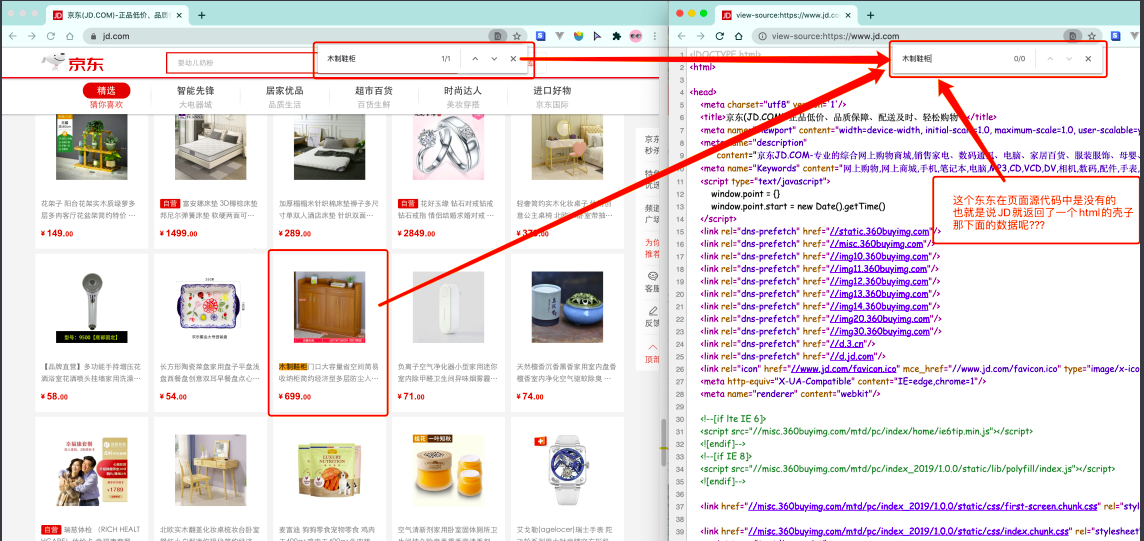The width and height of the screenshot is (1144, 541).
Task: Open home page in left jd.com window
Action: [x=69, y=36]
